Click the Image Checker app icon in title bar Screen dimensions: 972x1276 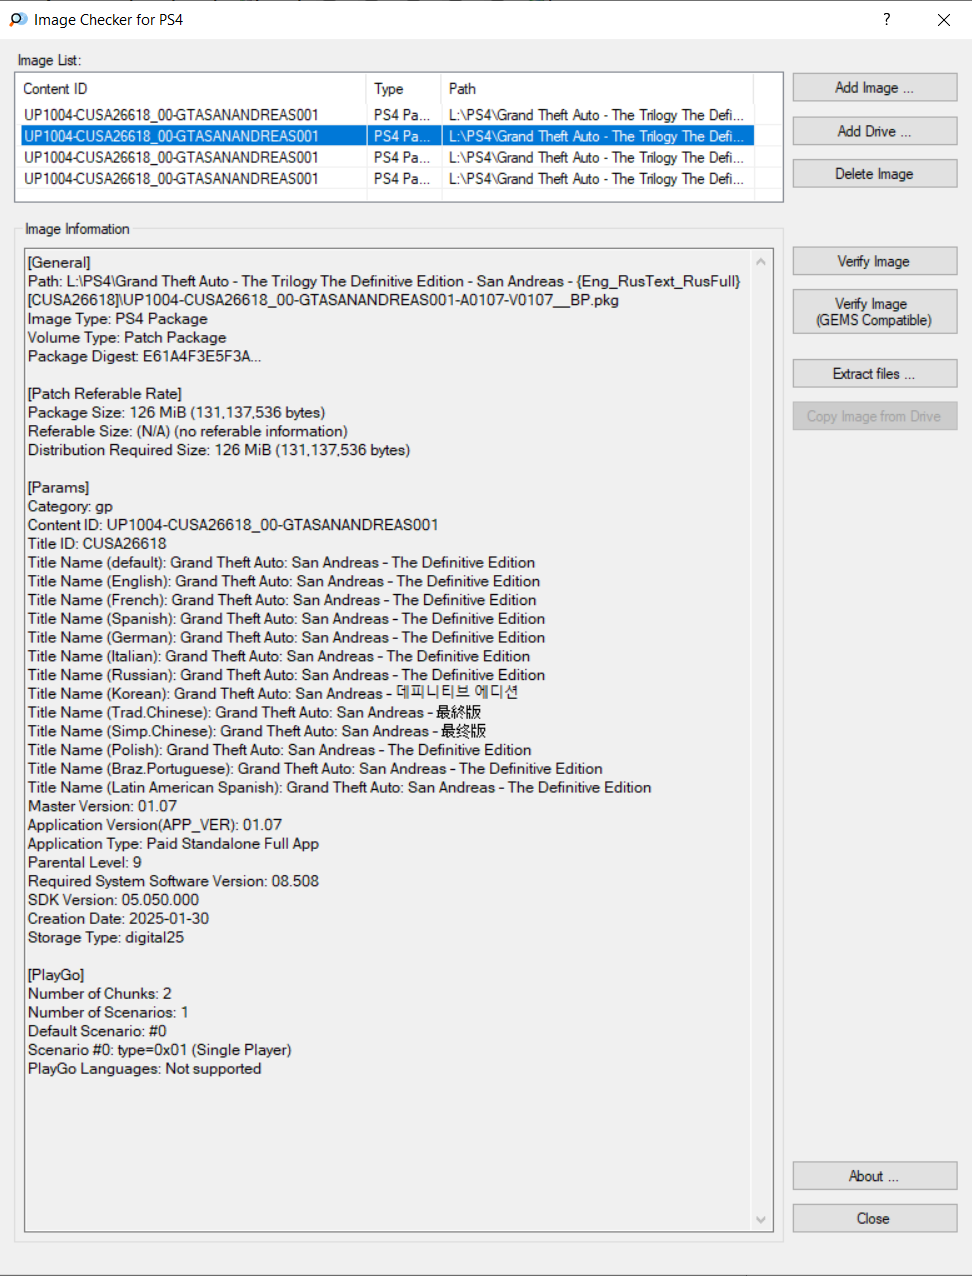tap(18, 19)
